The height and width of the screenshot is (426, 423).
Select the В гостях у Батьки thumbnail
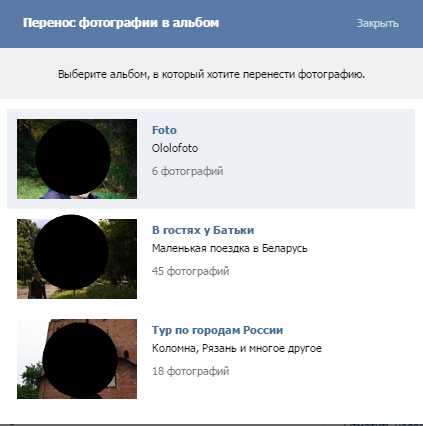click(x=77, y=259)
